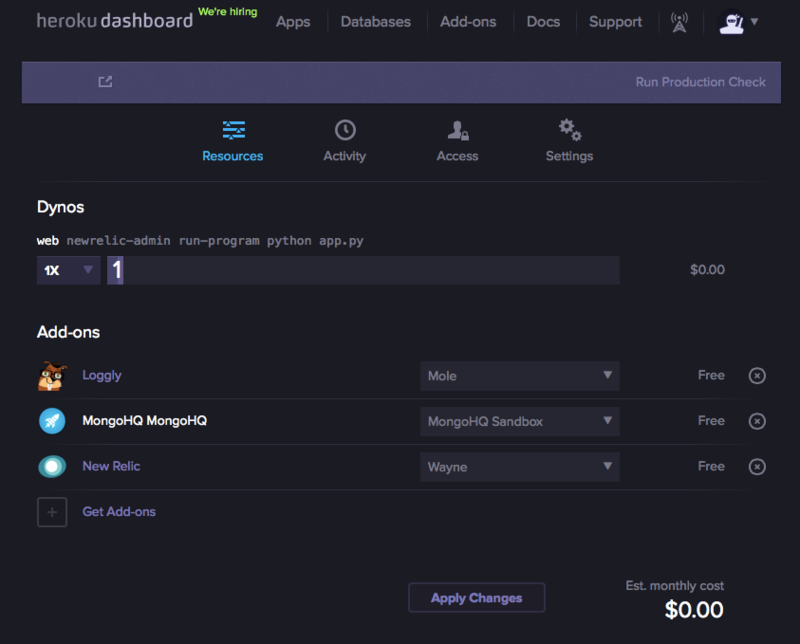Open the status broadcast tower icon
This screenshot has height=644, width=800.
[x=679, y=22]
